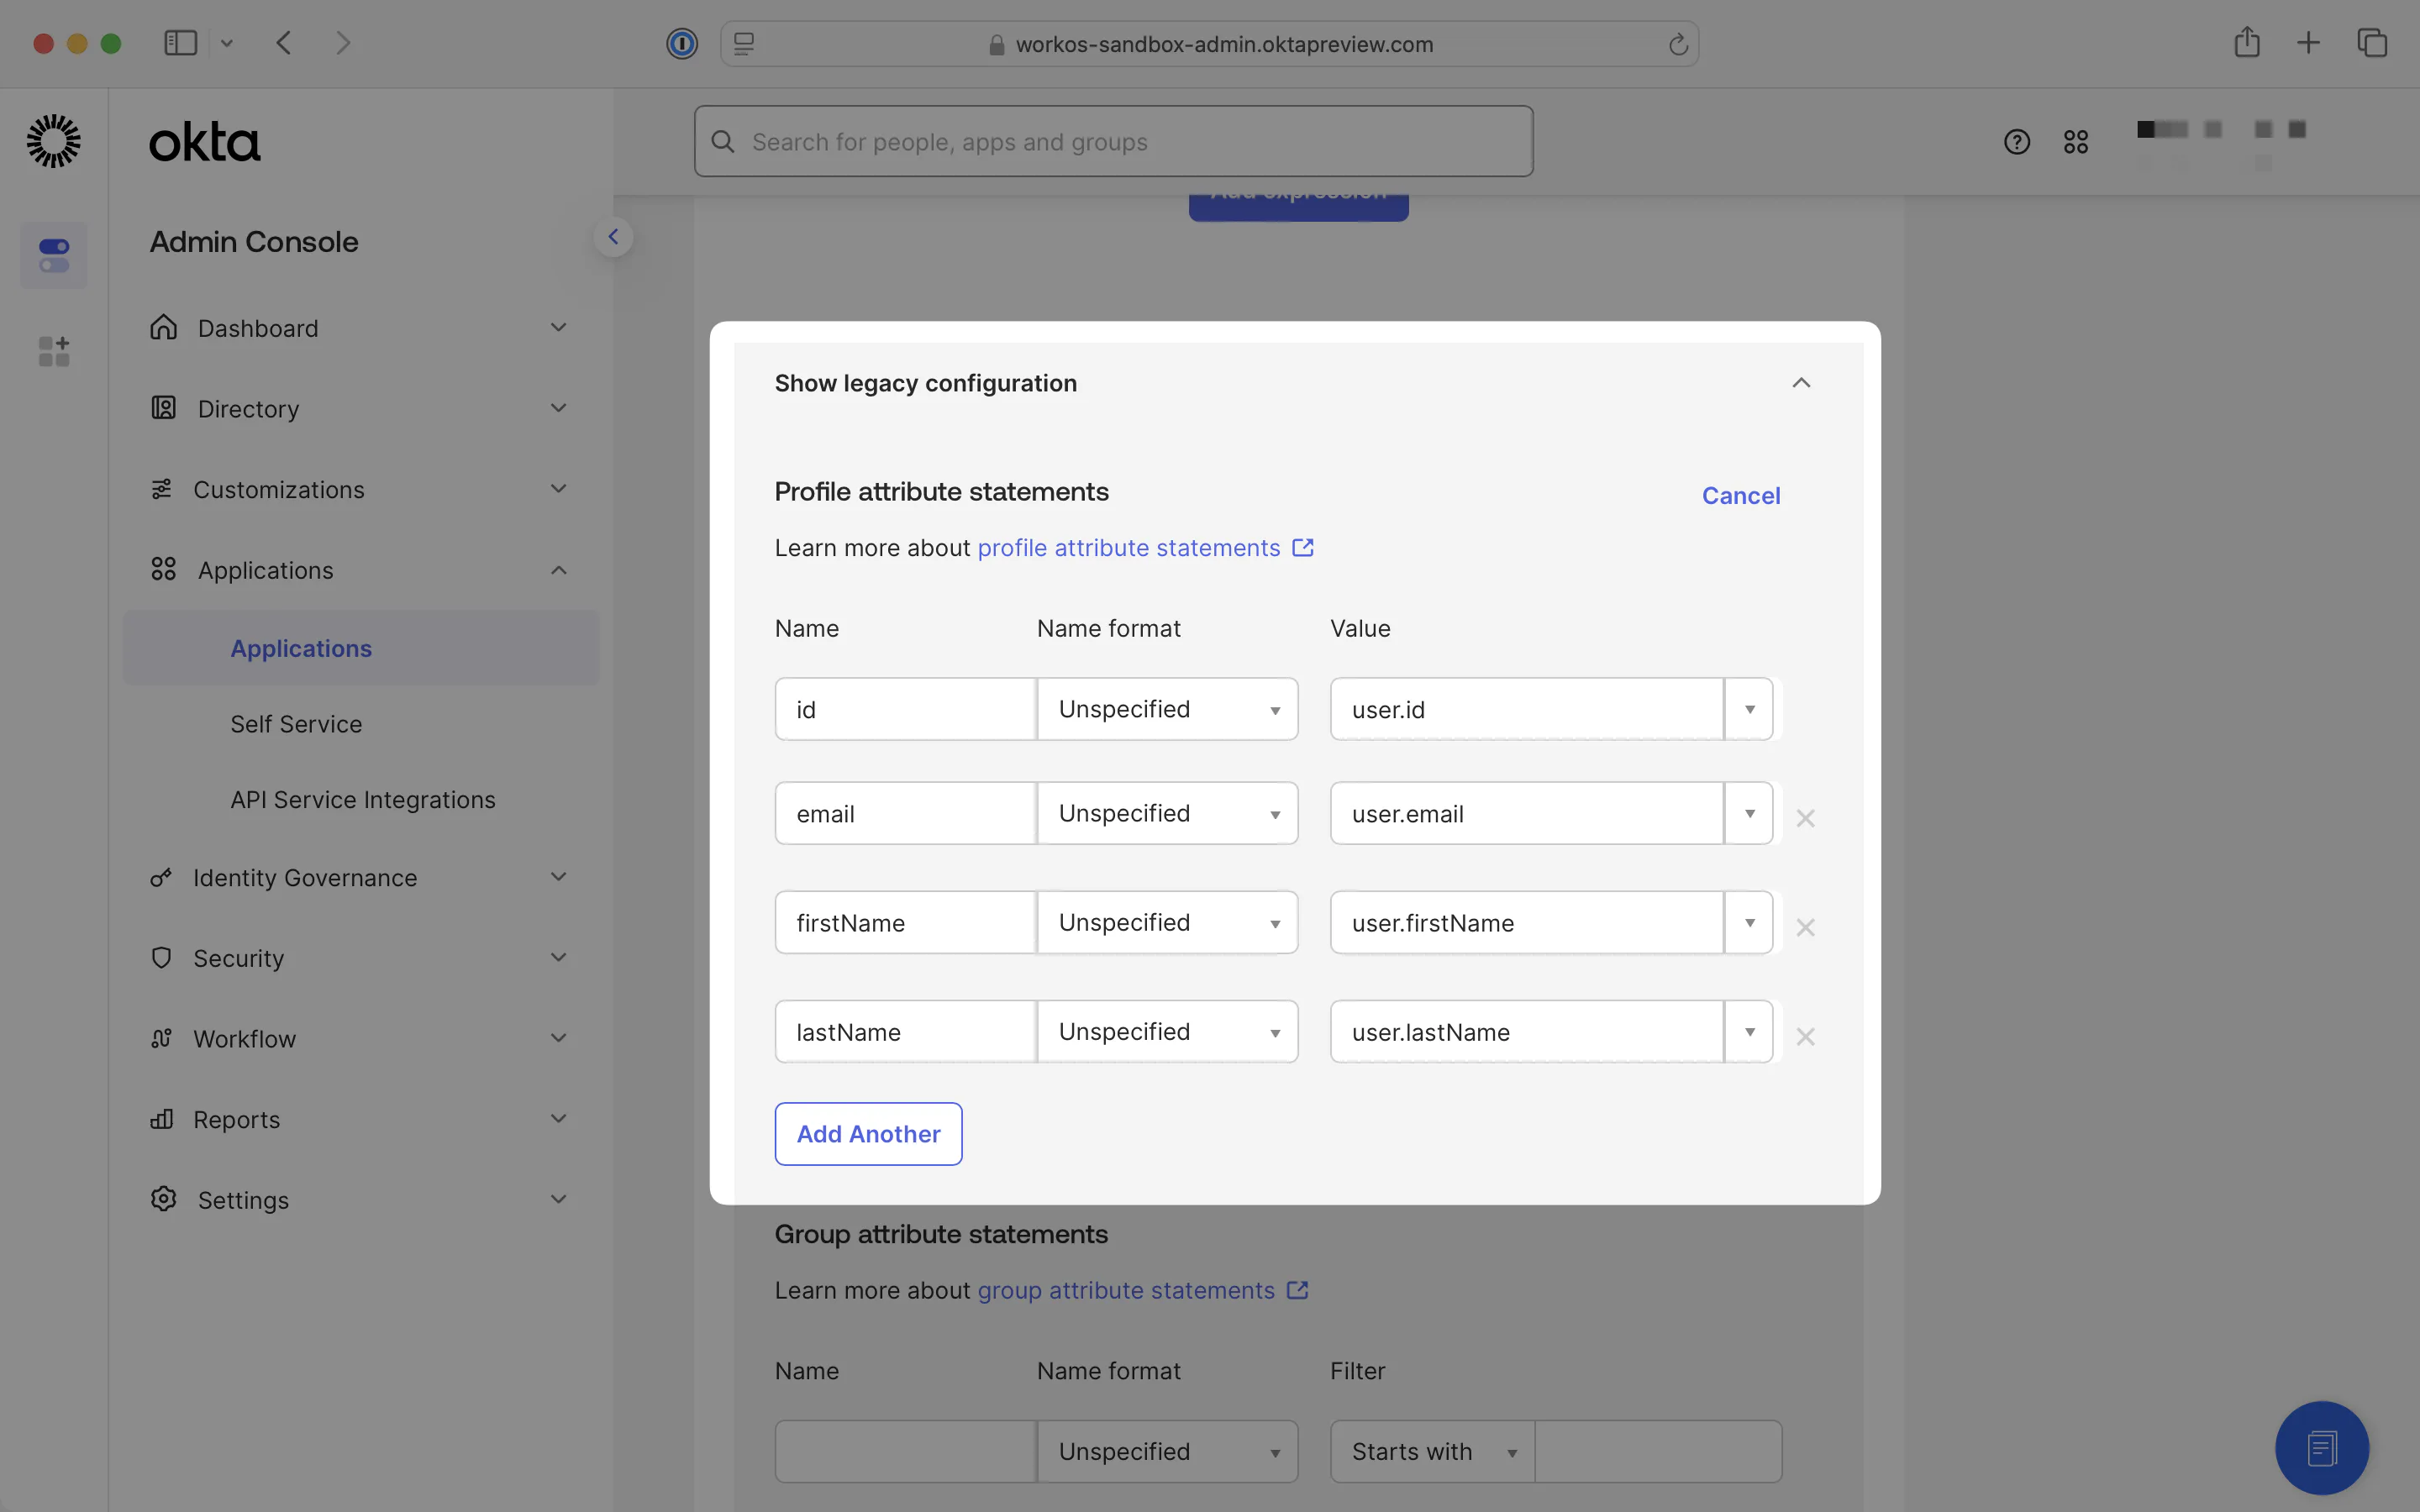Remove the lastName attribute row
The image size is (2420, 1512).
(x=1804, y=1036)
